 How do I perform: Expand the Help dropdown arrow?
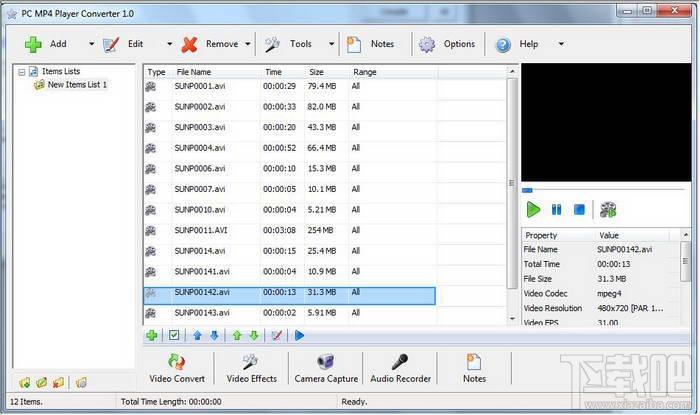click(x=561, y=44)
